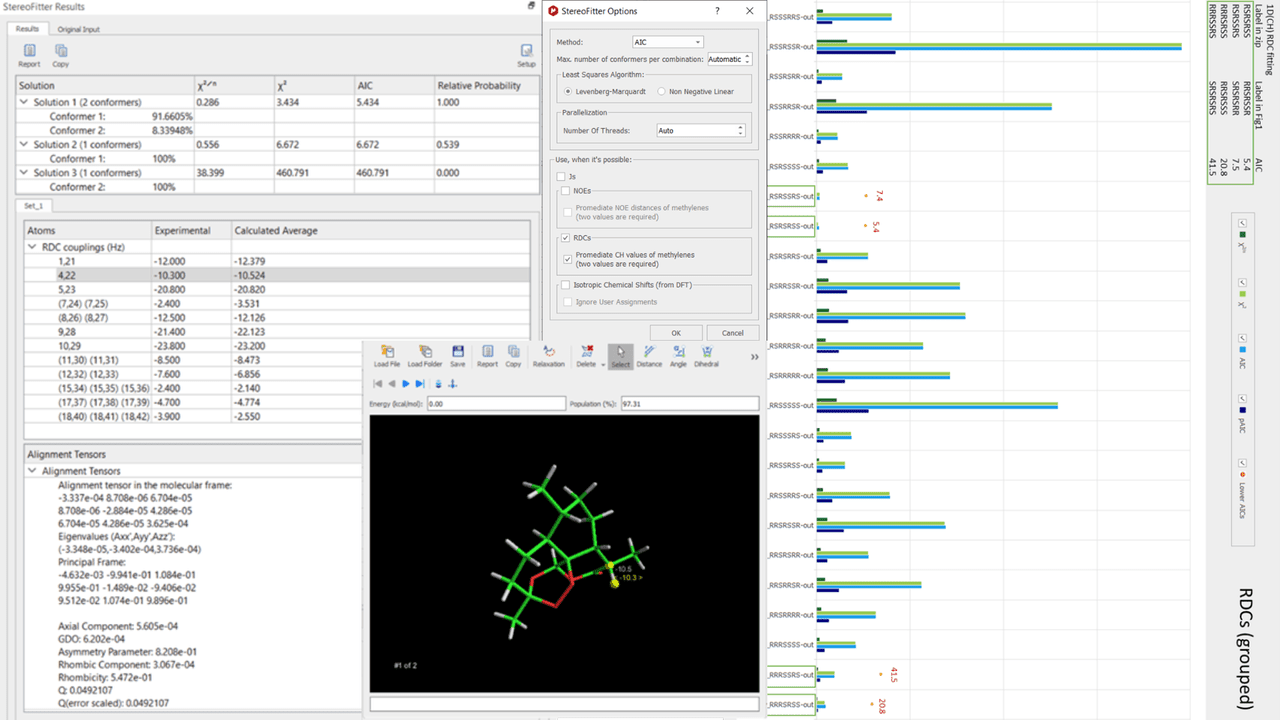Click the Energy (kcal/mol) field

pyautogui.click(x=496, y=404)
